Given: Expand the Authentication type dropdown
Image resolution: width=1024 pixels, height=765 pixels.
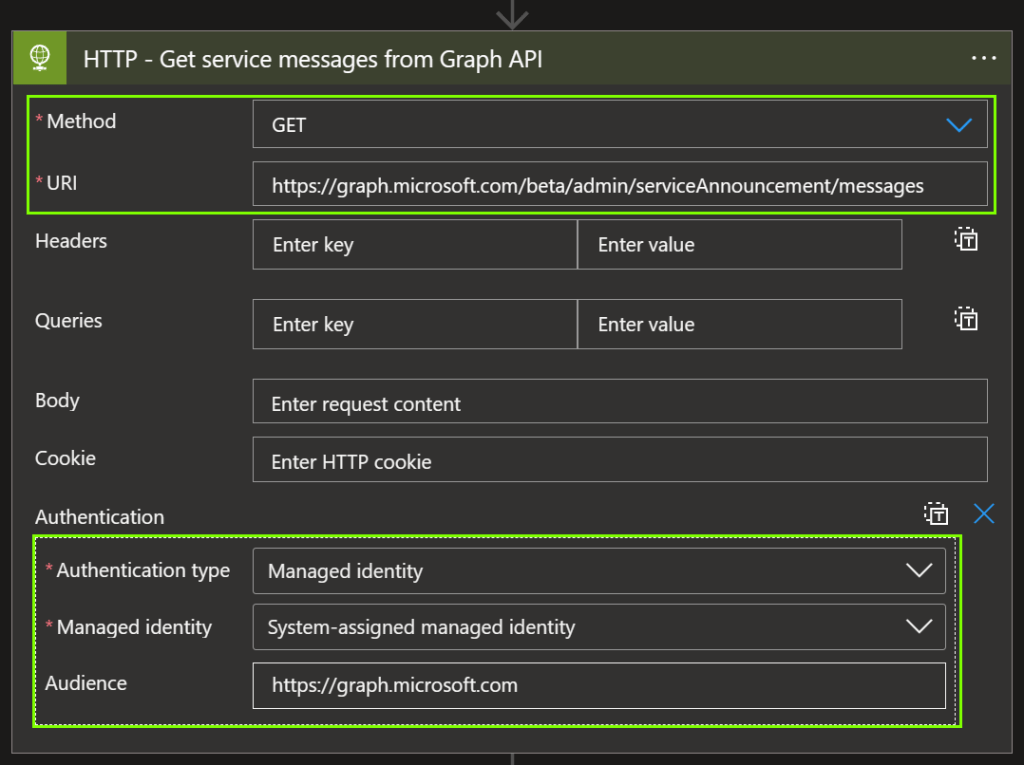Looking at the screenshot, I should pos(598,571).
